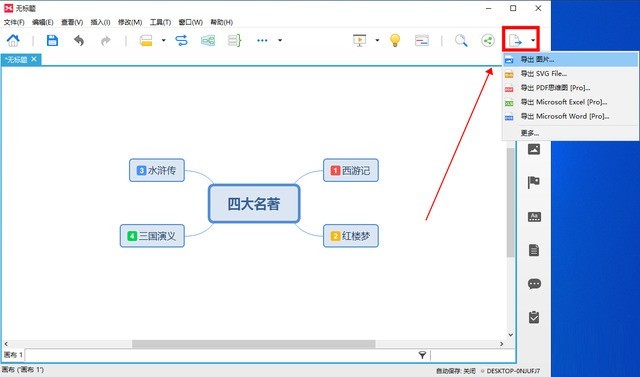Click the scroll down arrow
Viewport: 640px width, 377px height.
point(510,335)
